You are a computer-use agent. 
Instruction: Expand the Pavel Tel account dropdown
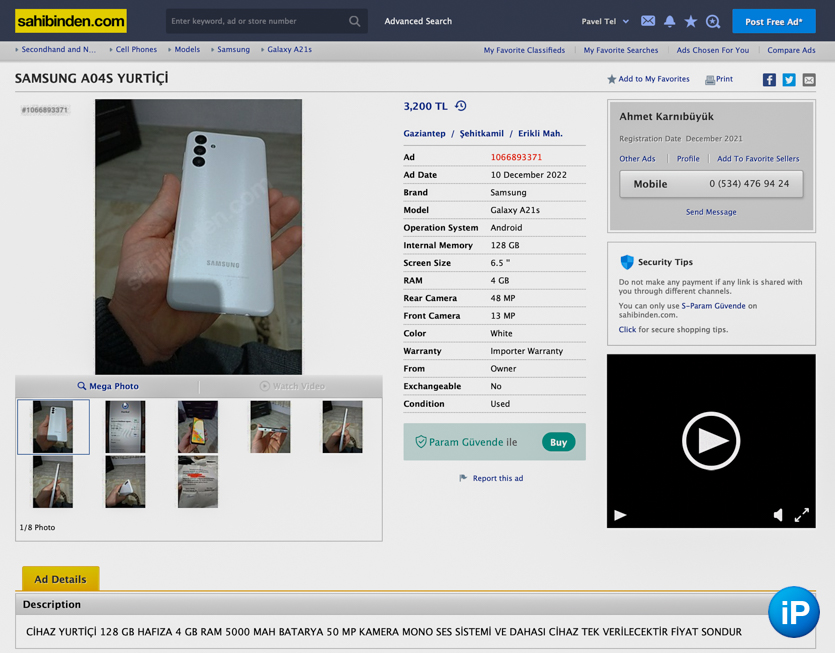(x=605, y=21)
